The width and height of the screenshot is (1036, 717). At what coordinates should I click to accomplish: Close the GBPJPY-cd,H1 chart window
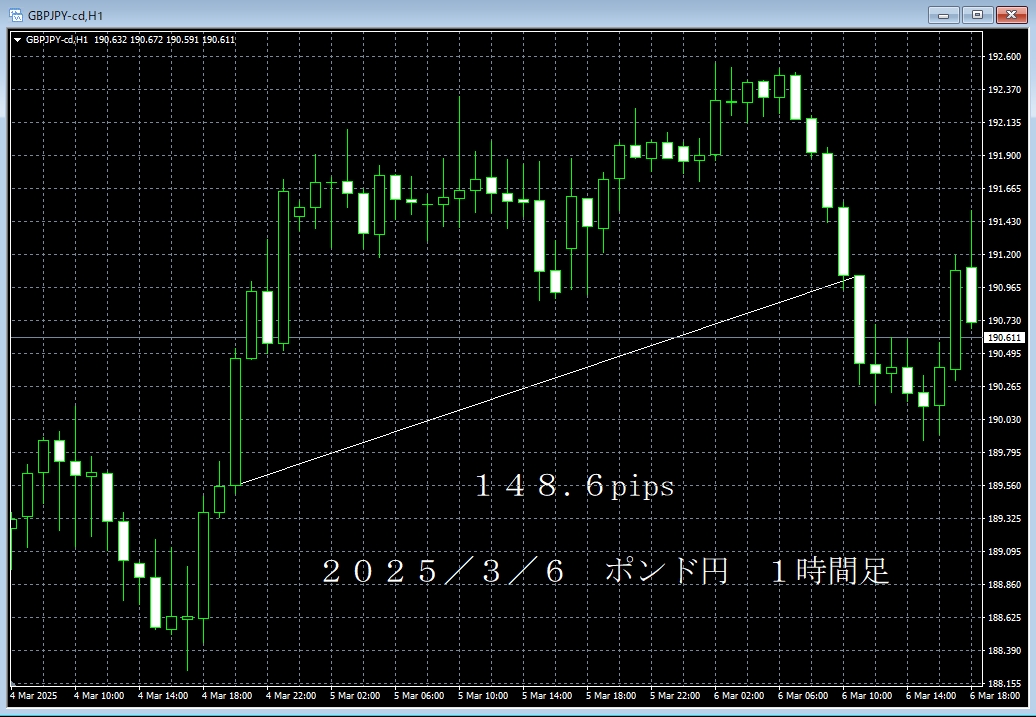[1011, 15]
